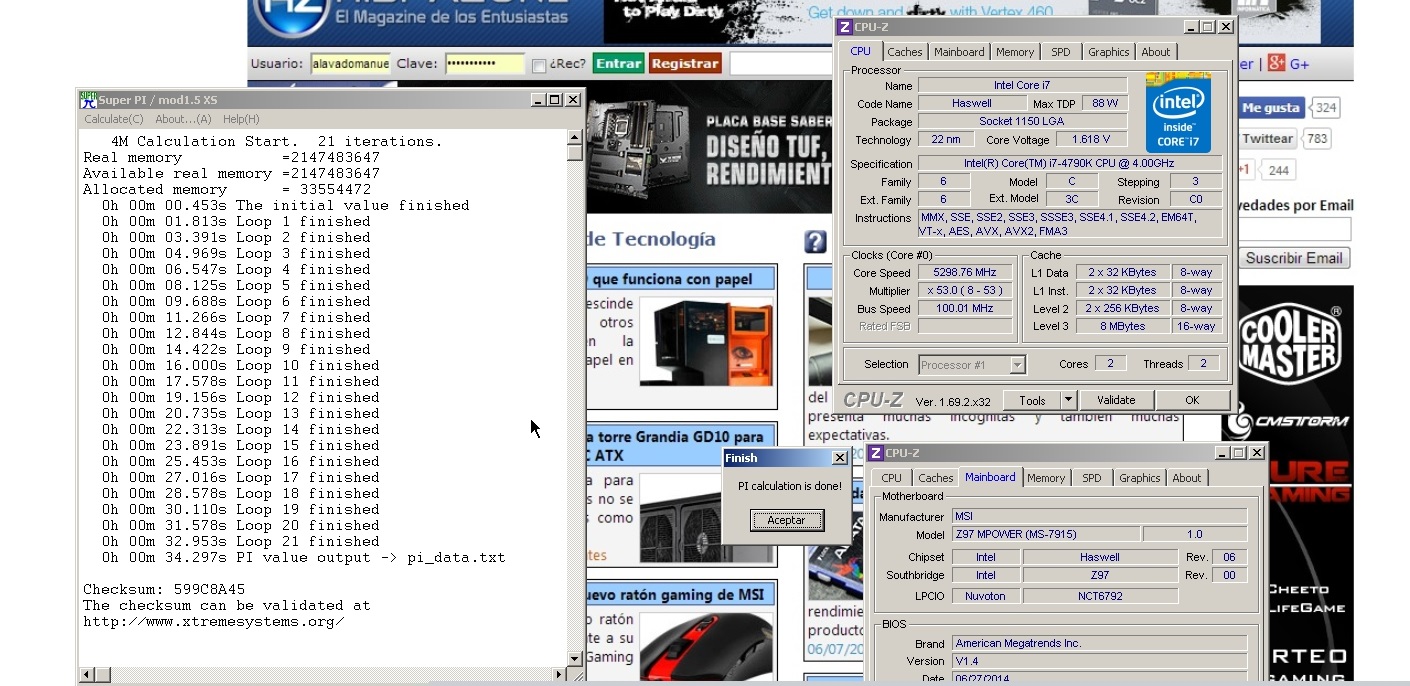Open the Help(H) menu in Super PI
Image resolution: width=1410 pixels, height=686 pixels.
240,119
